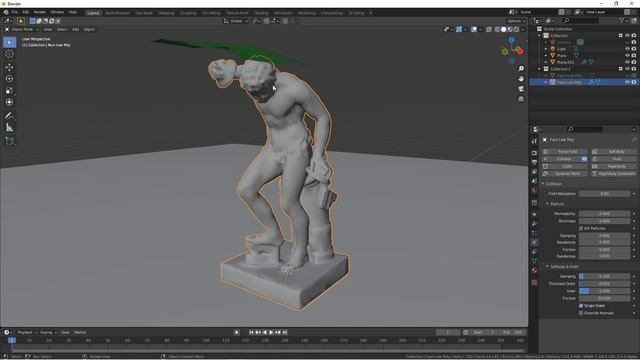
Task: Click the Fluid physics button
Action: click(x=613, y=159)
